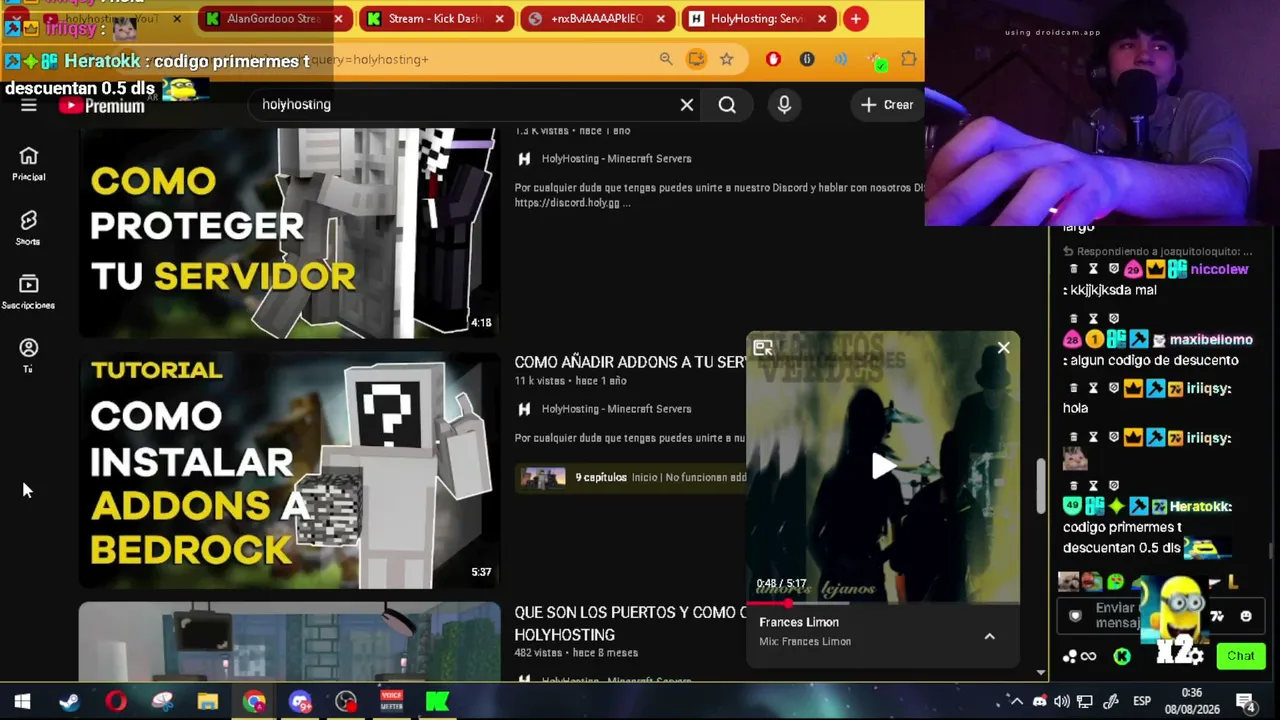Screen dimensions: 1280x720
Task: Open the discord.holy.gg description link
Action: pos(567,203)
